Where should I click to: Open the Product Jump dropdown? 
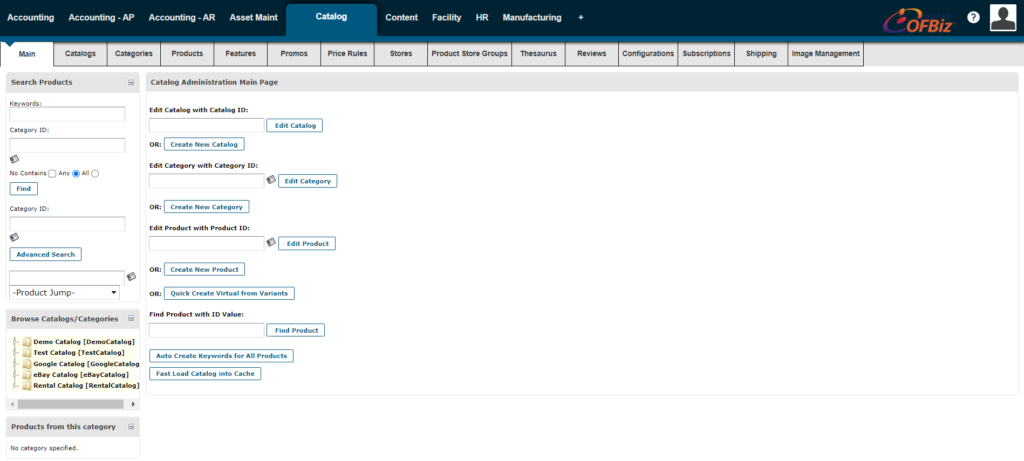tap(64, 292)
